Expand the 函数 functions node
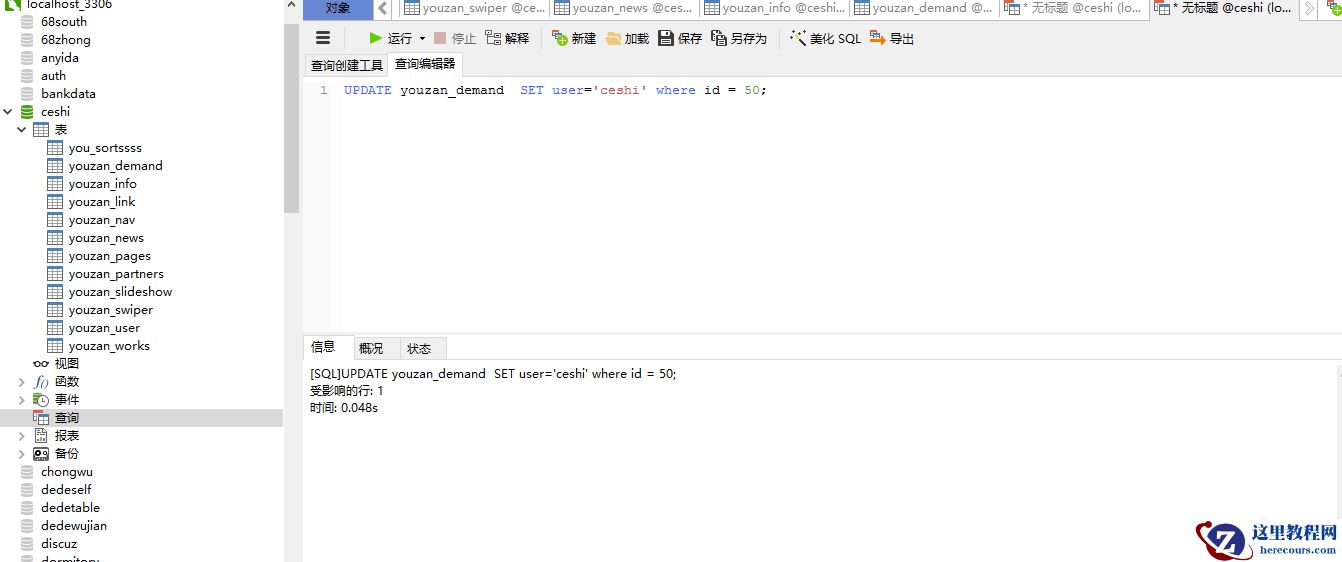1342x562 pixels. 22,382
